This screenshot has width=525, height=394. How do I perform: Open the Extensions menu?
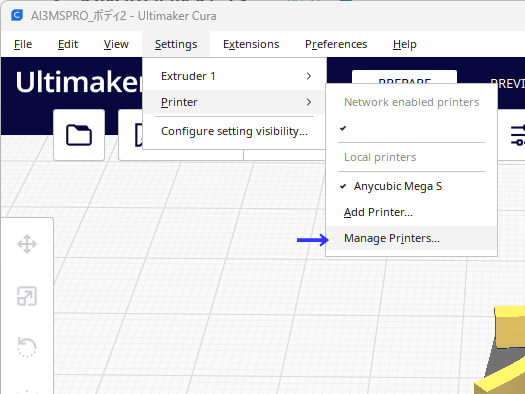251,44
